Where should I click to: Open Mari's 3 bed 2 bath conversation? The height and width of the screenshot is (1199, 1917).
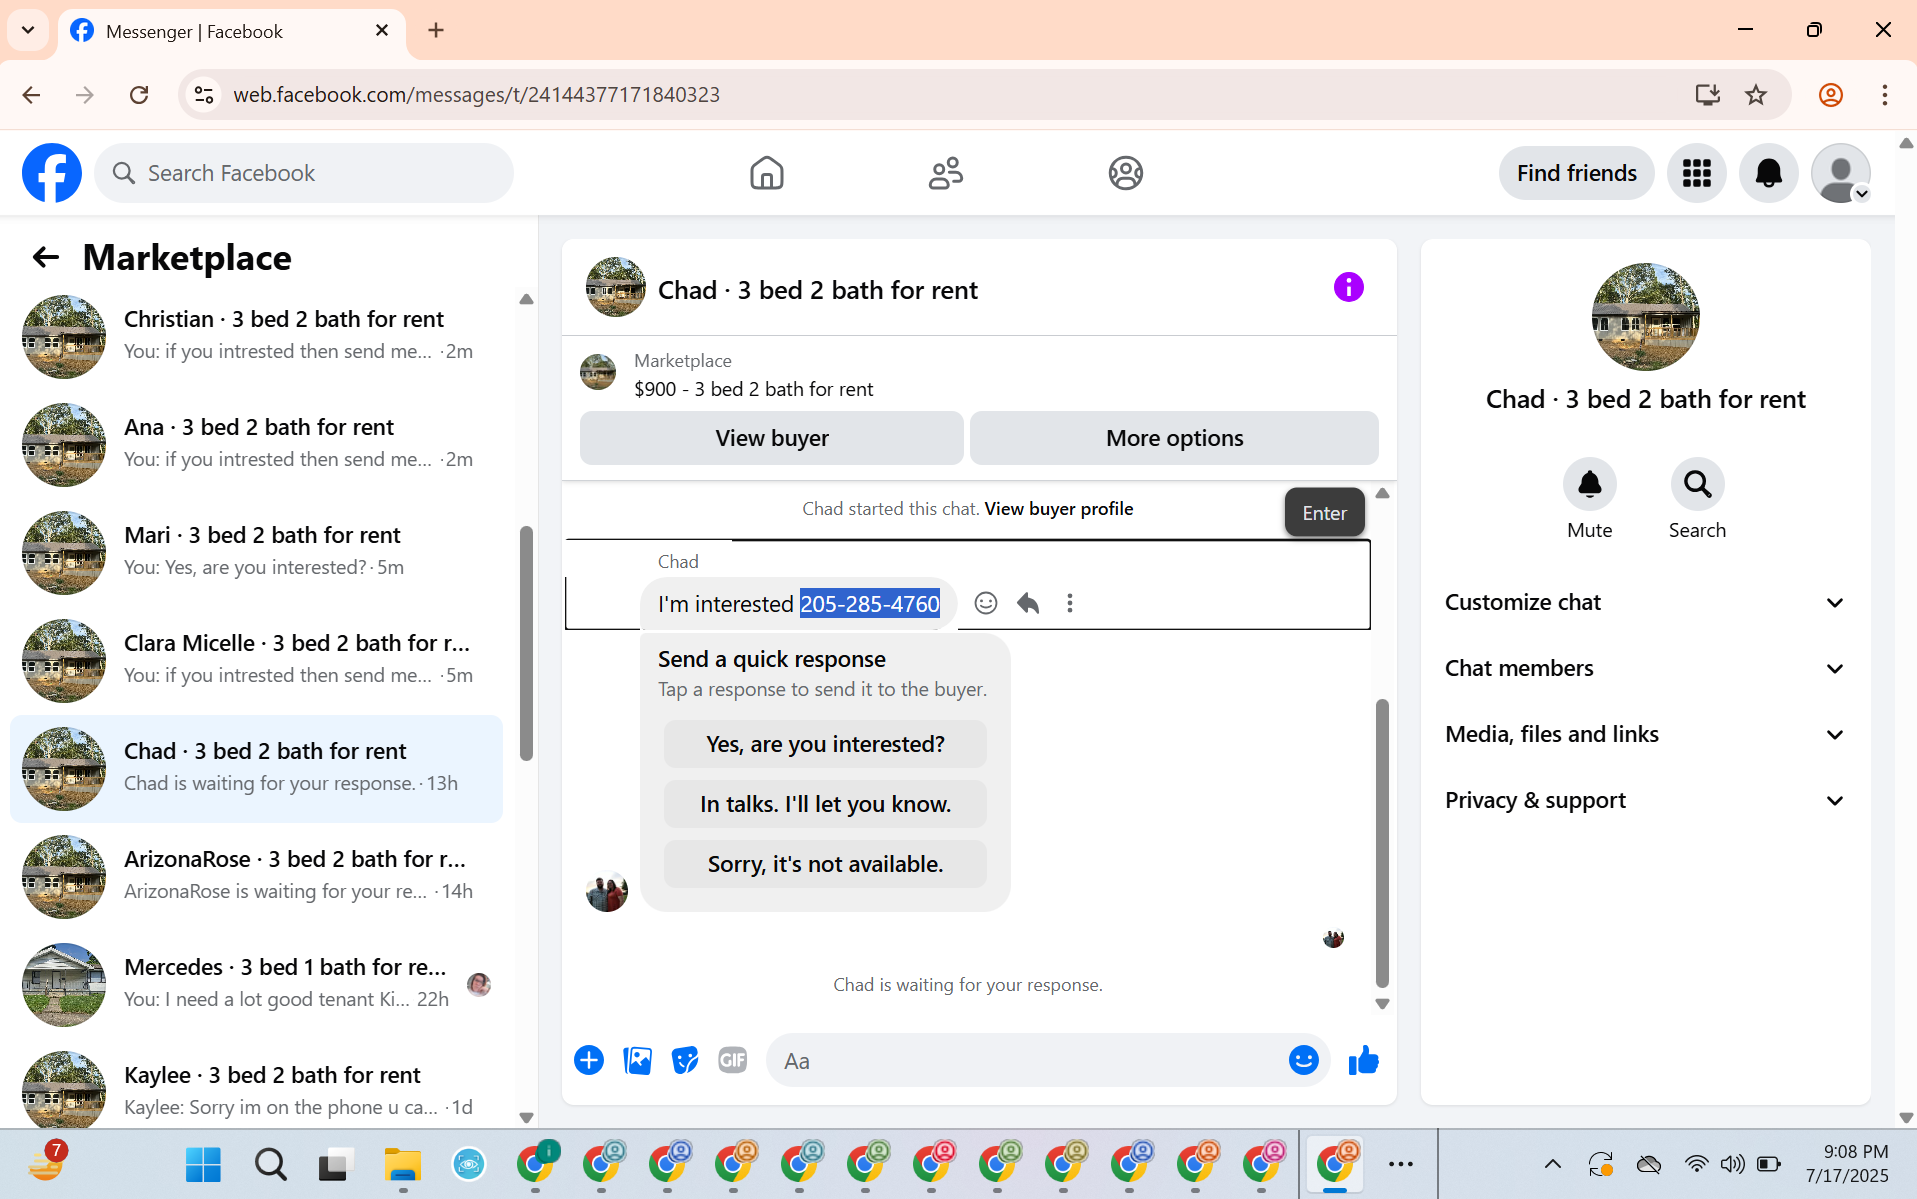256,552
